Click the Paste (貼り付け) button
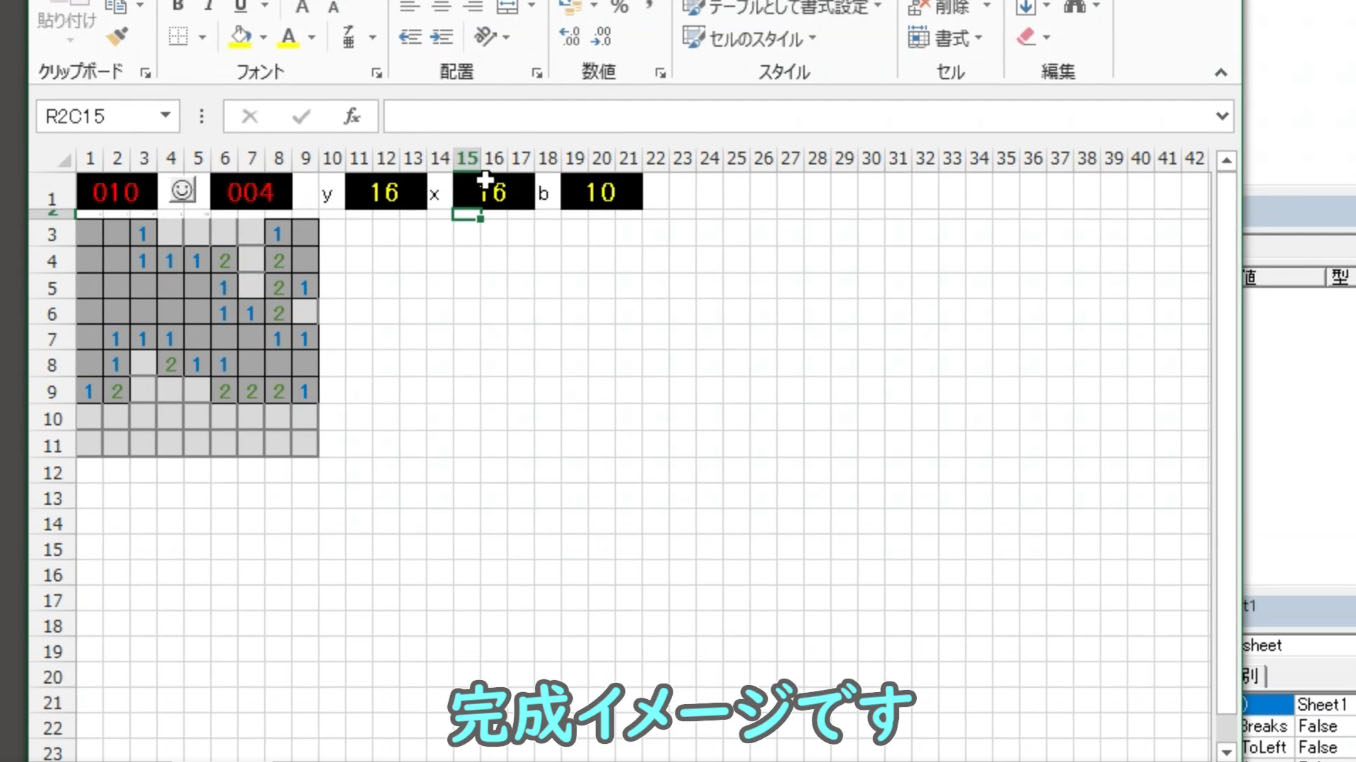1356x762 pixels. 65,22
